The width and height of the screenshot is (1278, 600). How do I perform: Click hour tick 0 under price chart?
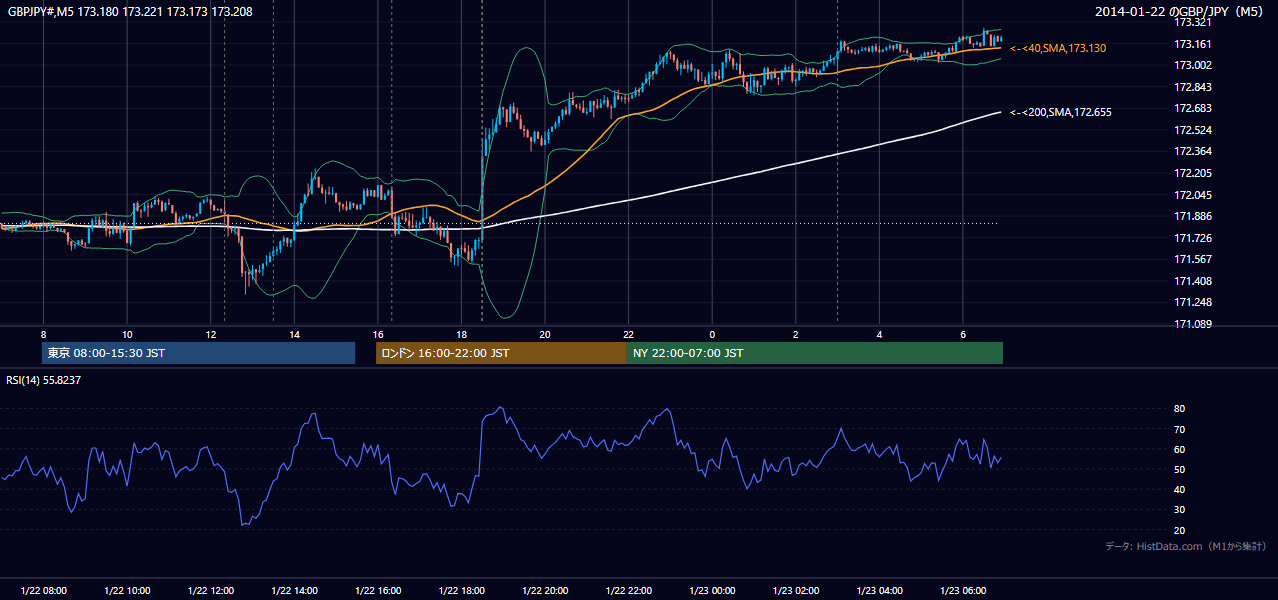tap(712, 334)
